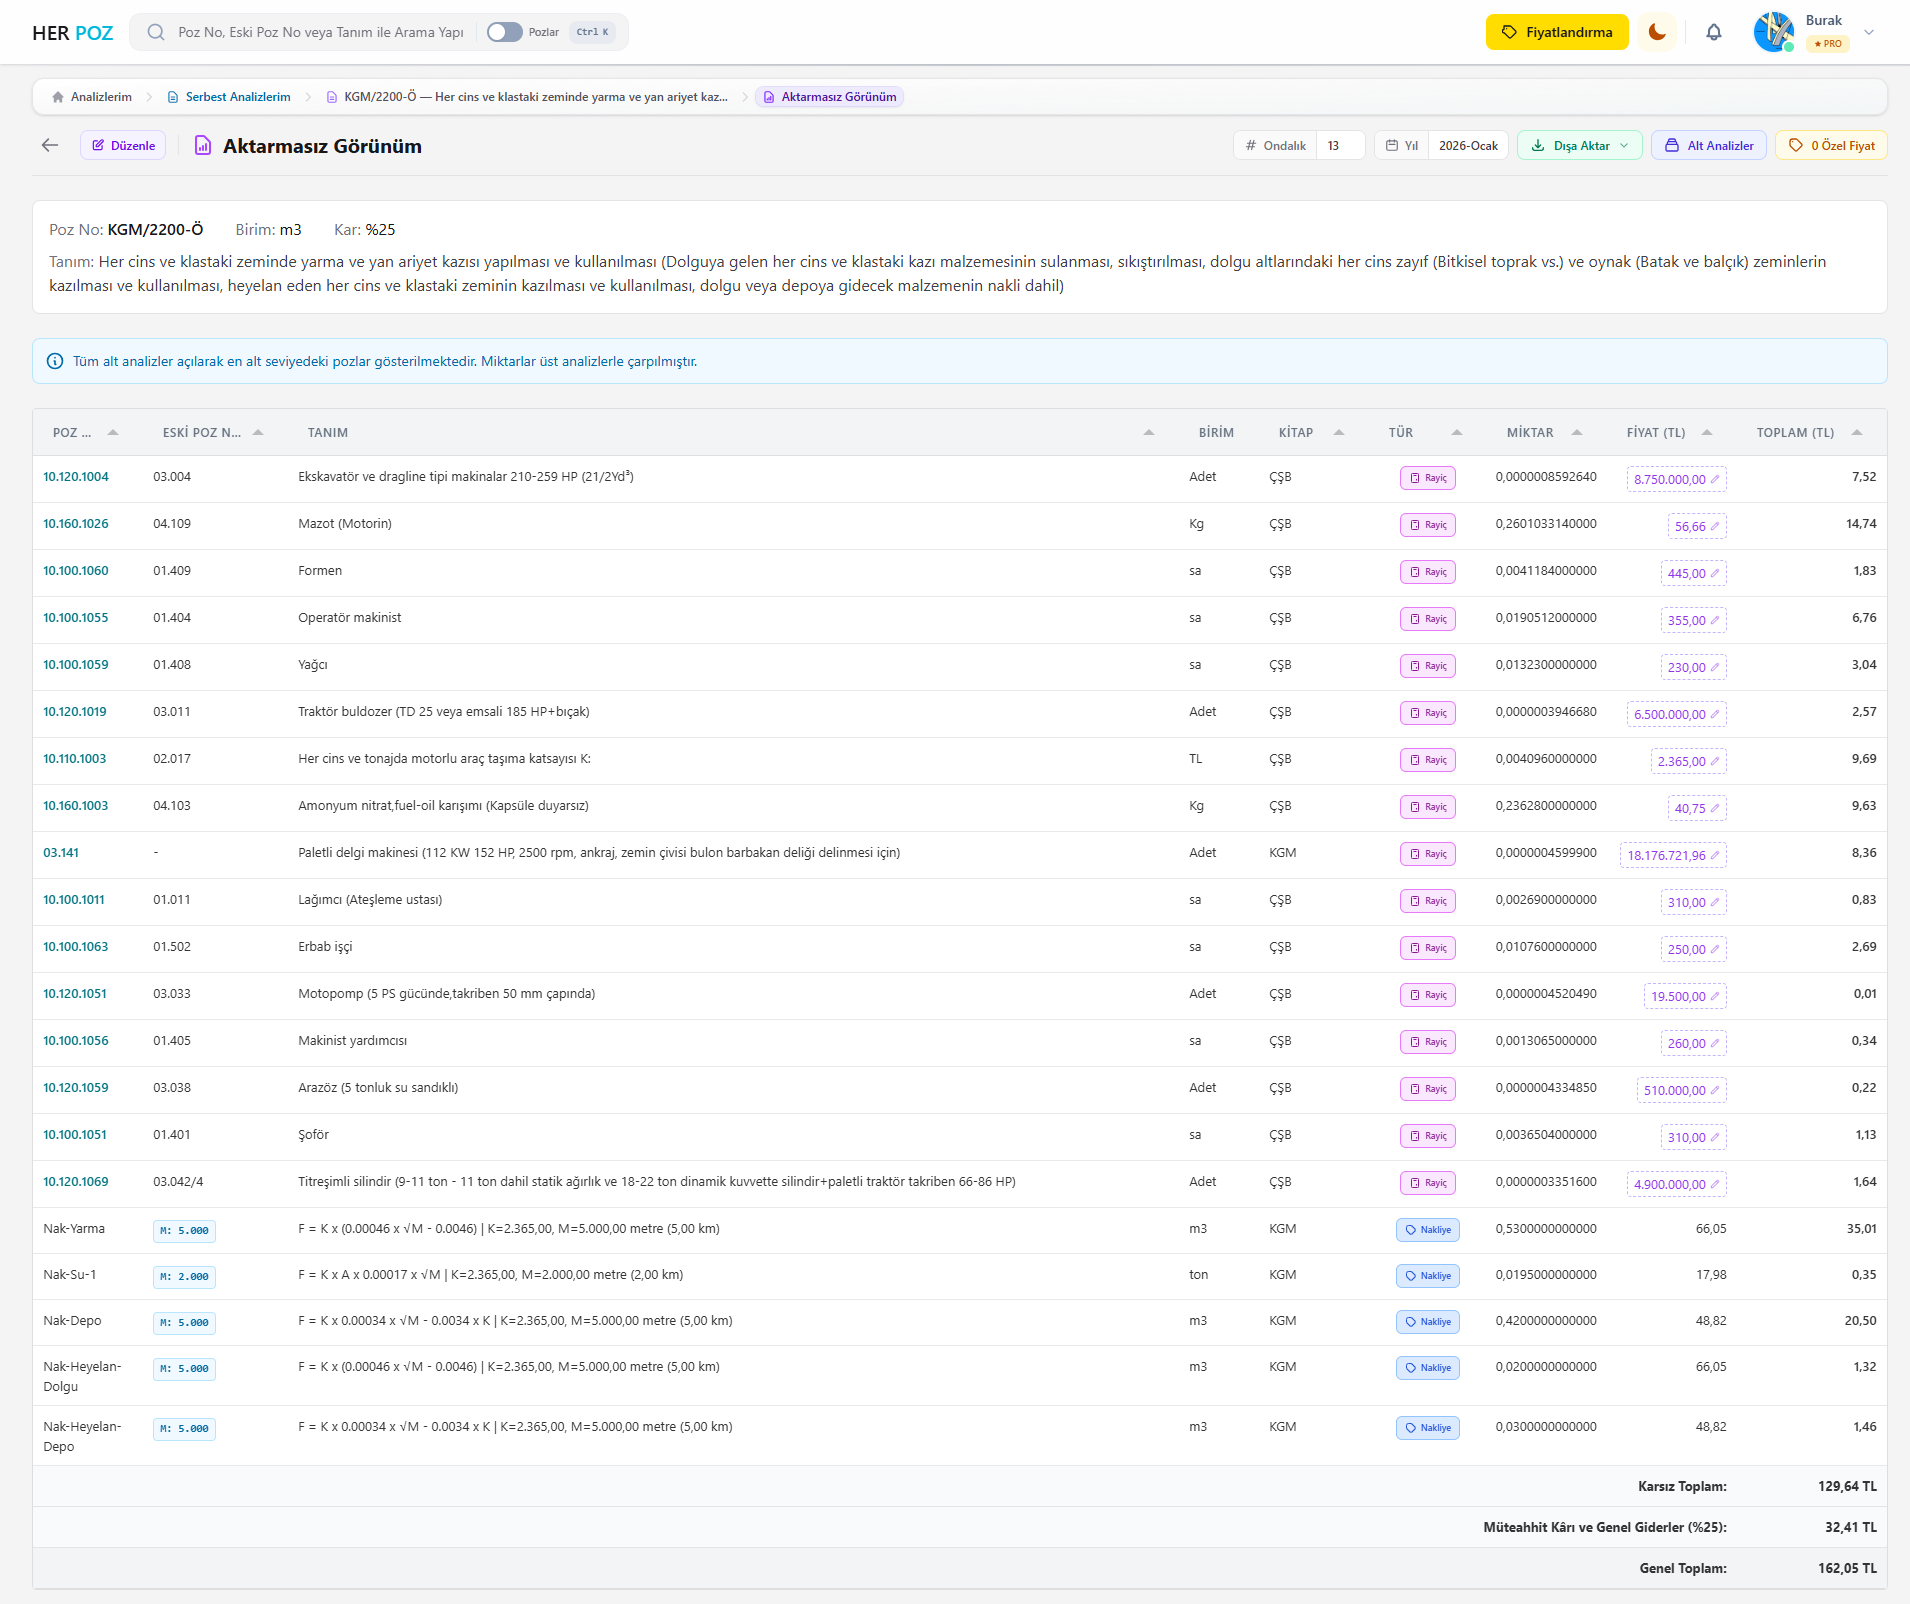Screen dimensions: 1910x1604
Task: Toggle dark mode moon icon
Action: pos(1657,32)
